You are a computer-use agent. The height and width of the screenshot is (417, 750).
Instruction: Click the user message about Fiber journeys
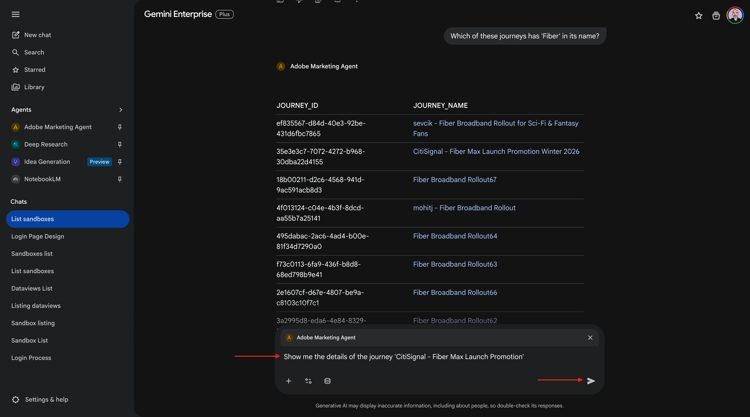tap(525, 36)
